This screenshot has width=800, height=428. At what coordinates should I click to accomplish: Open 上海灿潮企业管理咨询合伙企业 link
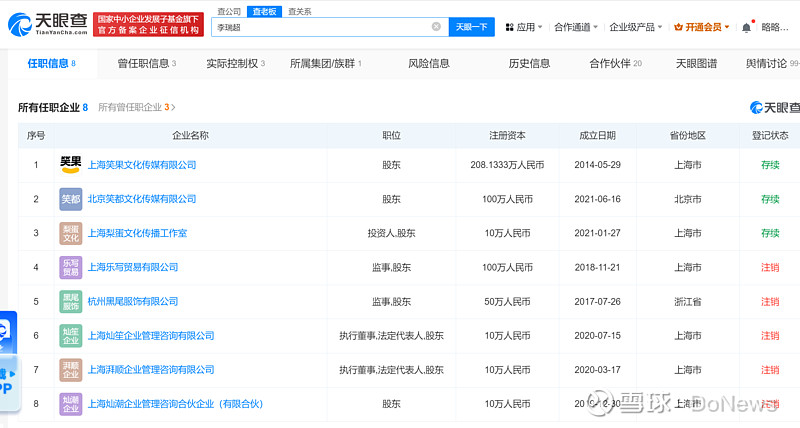coord(175,404)
